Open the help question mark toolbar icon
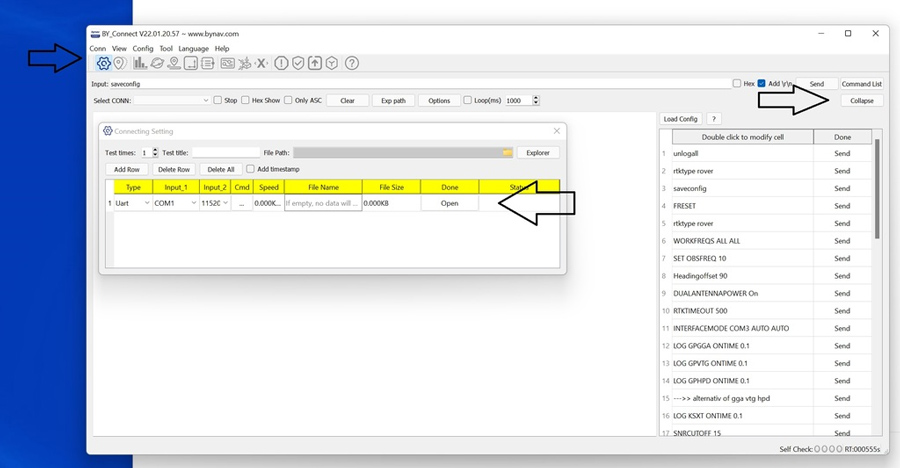This screenshot has width=900, height=468. (x=352, y=63)
